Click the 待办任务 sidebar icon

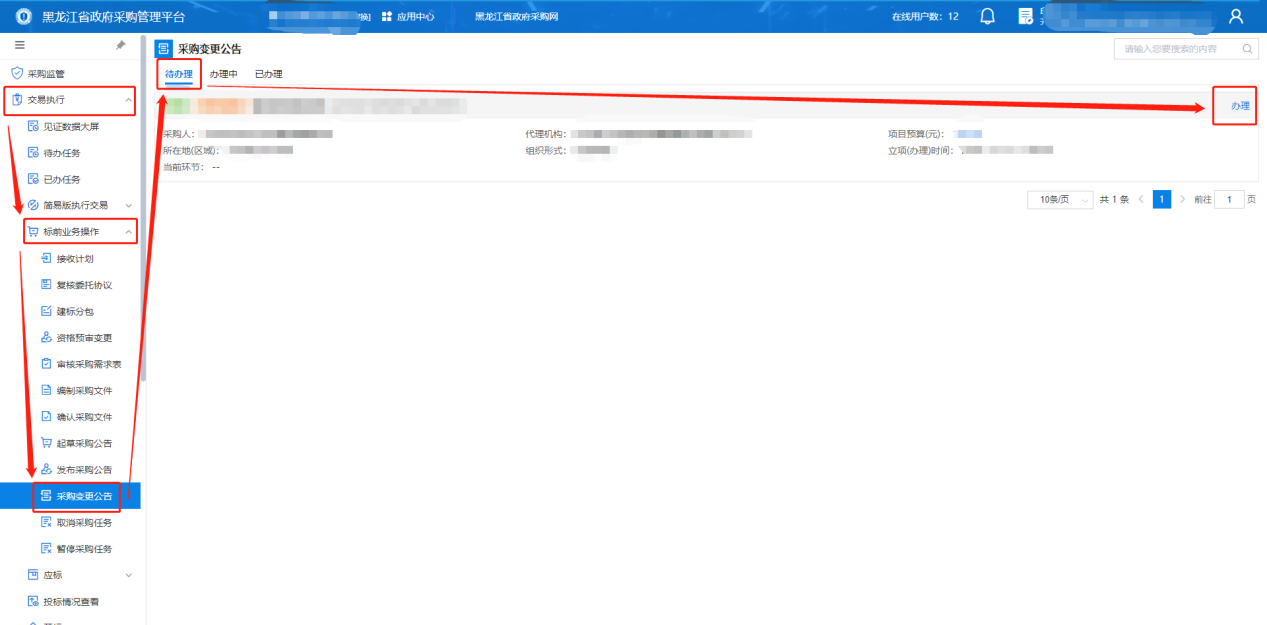tap(33, 153)
